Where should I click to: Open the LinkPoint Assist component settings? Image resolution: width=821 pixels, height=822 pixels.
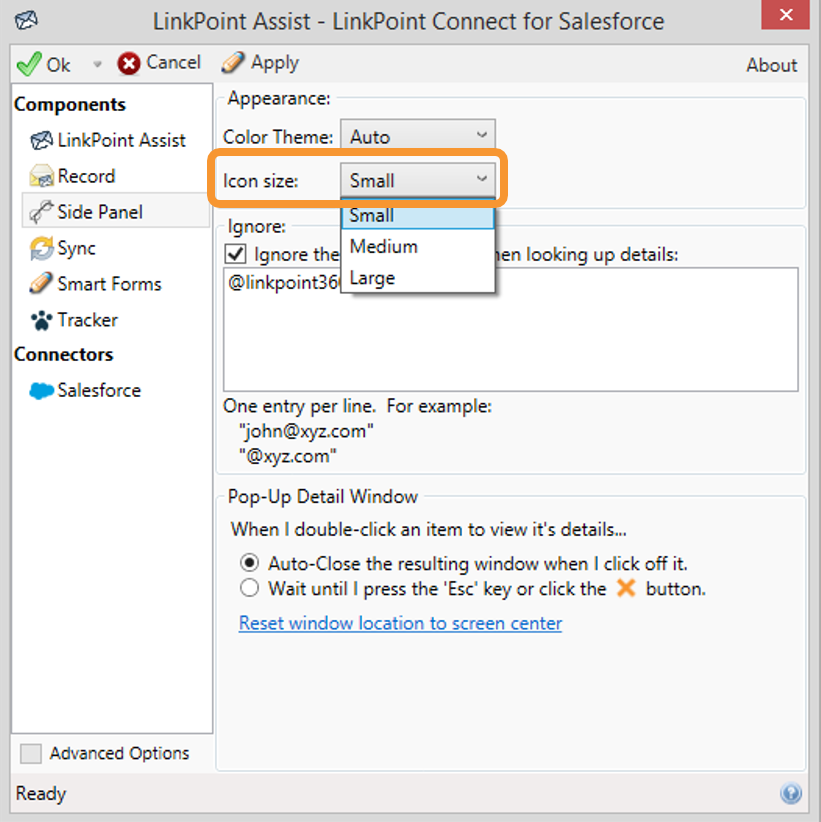[x=122, y=140]
